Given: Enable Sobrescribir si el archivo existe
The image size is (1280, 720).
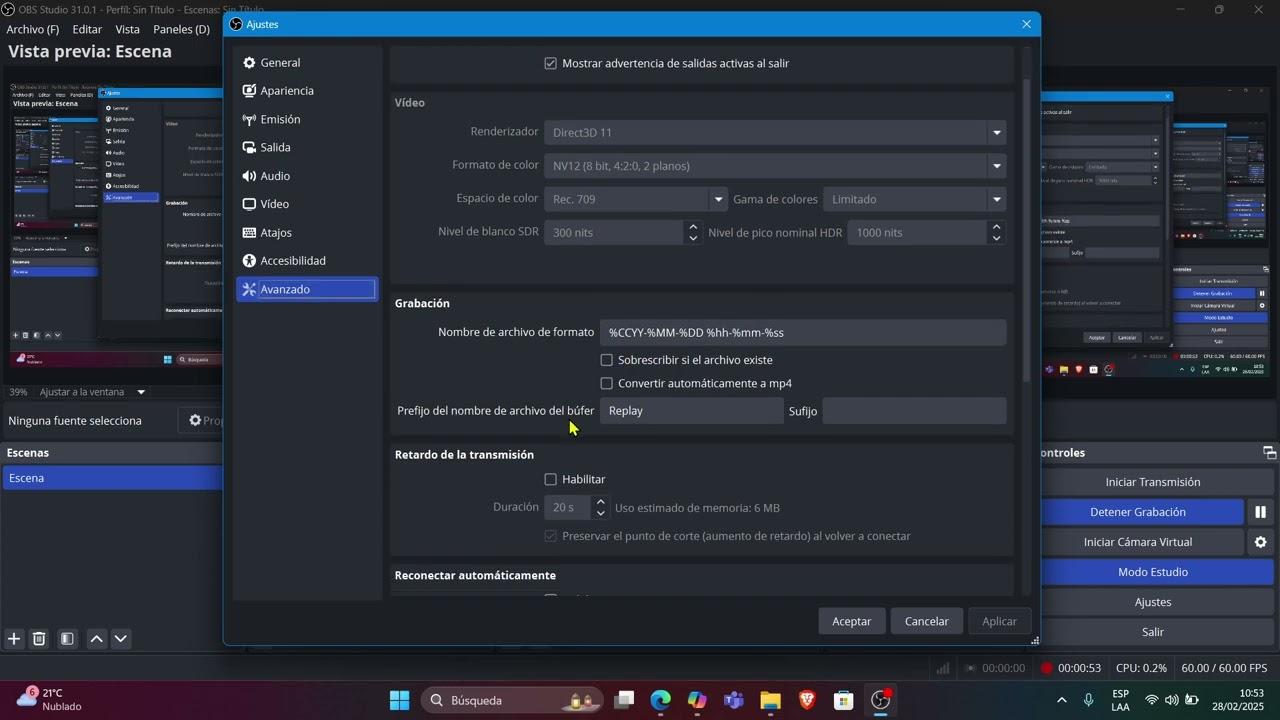Looking at the screenshot, I should point(606,360).
